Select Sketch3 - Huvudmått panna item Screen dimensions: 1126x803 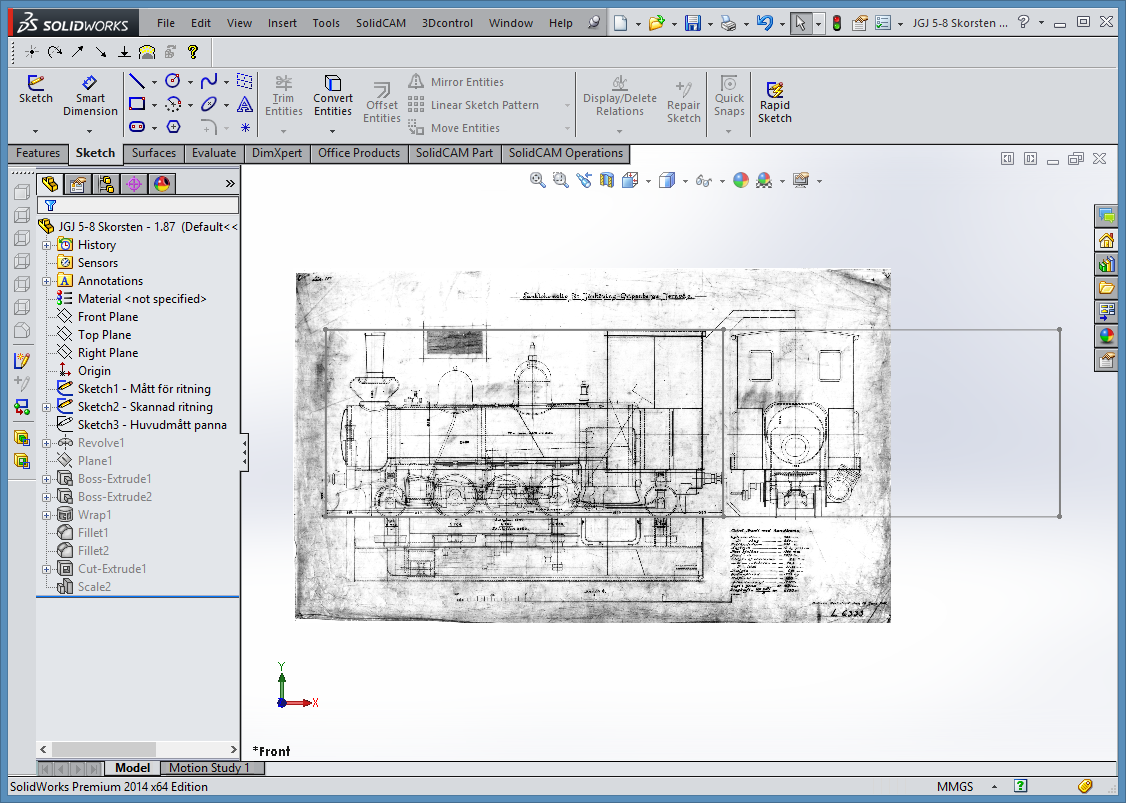pyautogui.click(x=152, y=424)
